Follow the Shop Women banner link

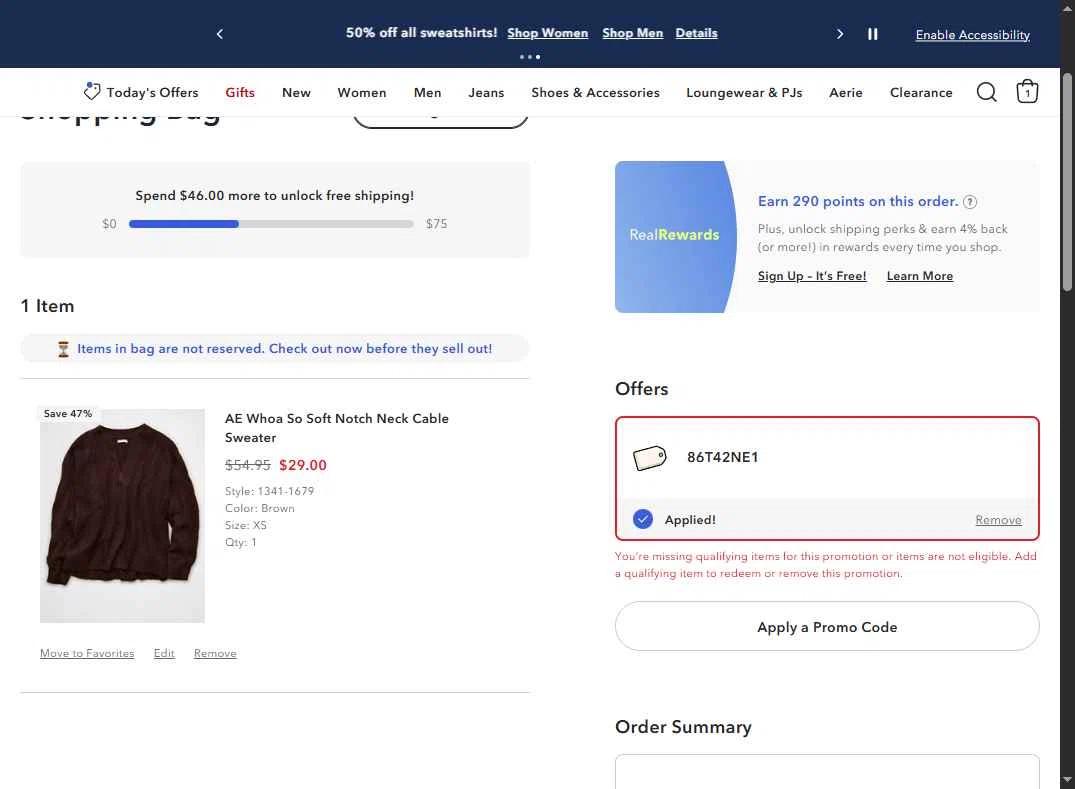click(547, 33)
